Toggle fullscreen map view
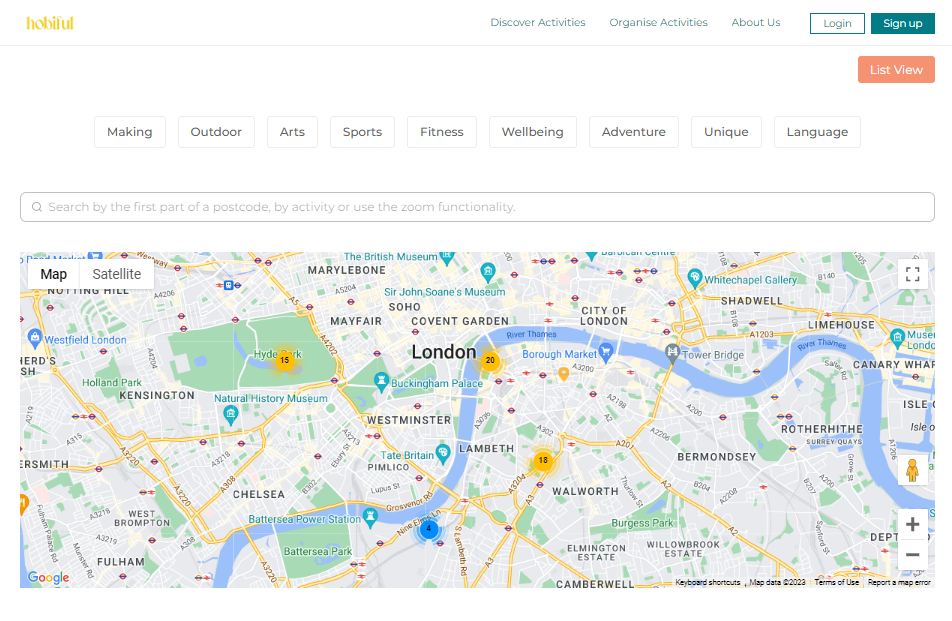The image size is (952, 621). tap(912, 274)
